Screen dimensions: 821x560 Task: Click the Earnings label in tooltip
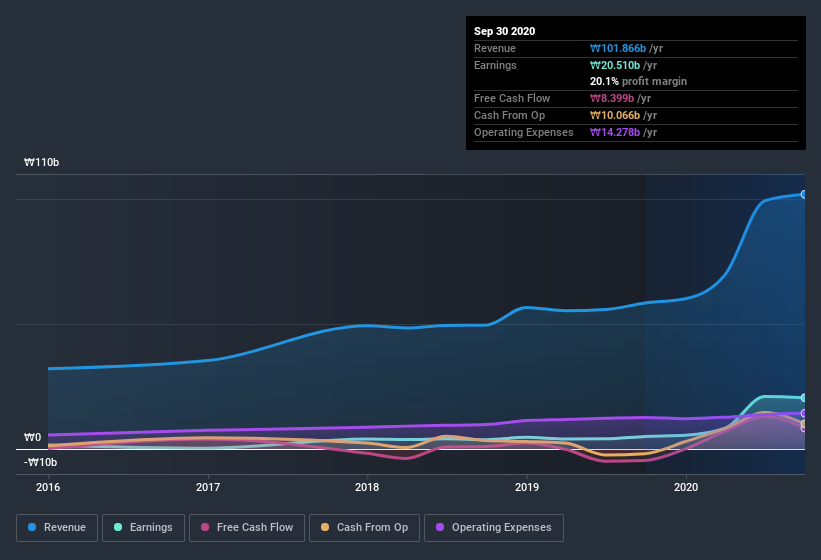tap(495, 65)
